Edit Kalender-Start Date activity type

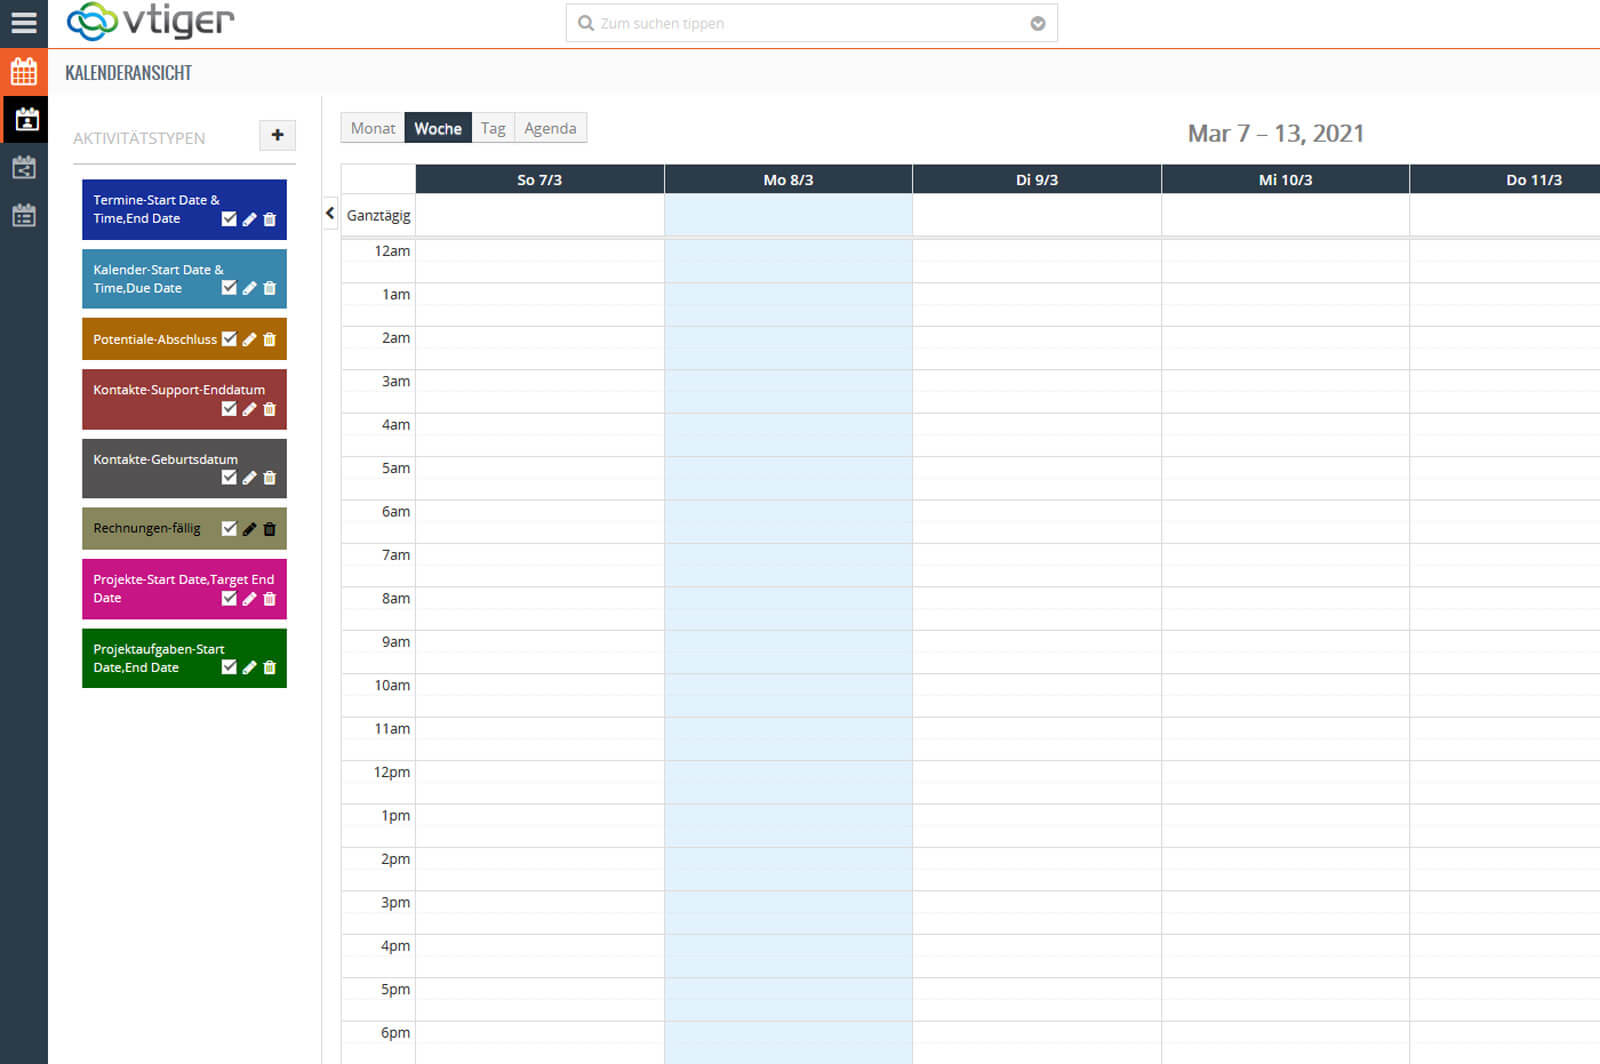(x=249, y=288)
